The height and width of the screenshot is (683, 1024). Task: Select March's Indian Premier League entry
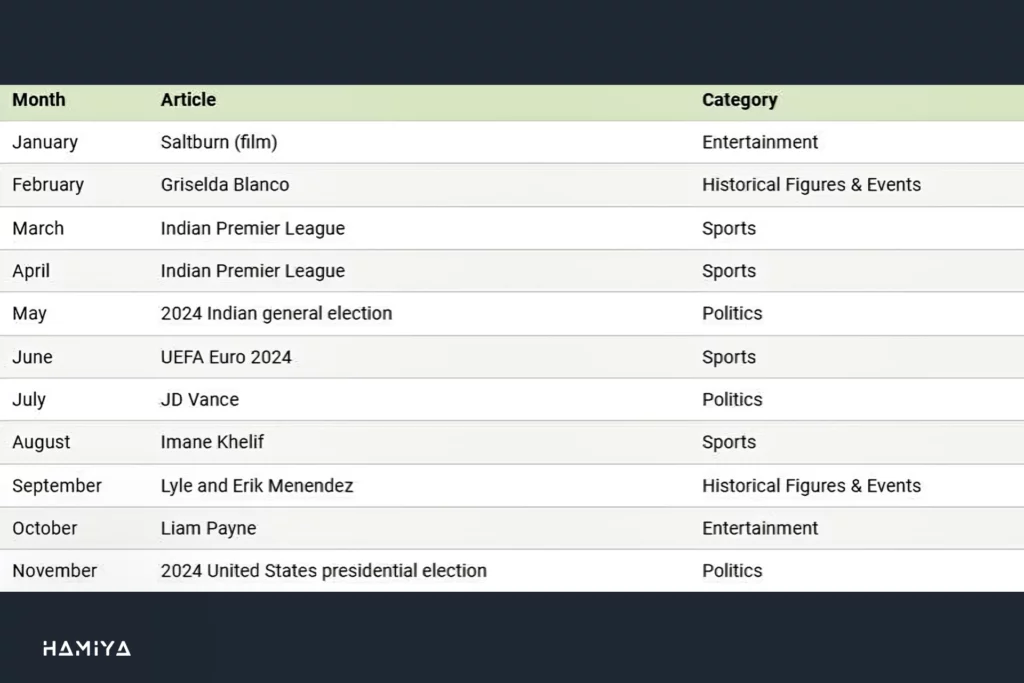252,228
